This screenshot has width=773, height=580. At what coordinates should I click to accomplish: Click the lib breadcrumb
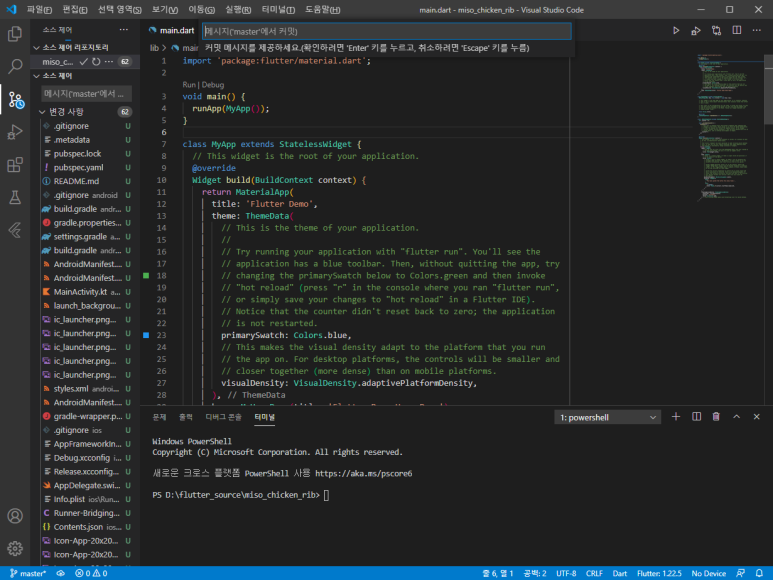pos(154,48)
